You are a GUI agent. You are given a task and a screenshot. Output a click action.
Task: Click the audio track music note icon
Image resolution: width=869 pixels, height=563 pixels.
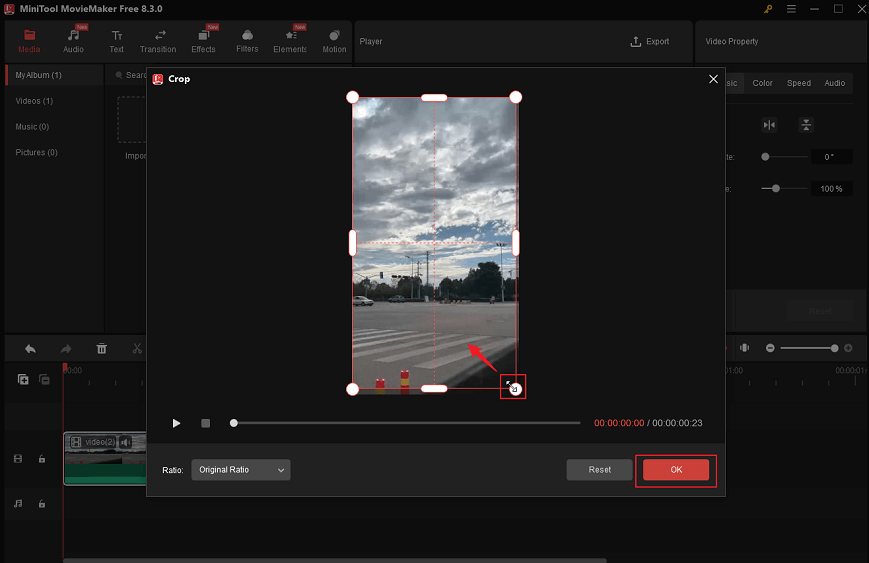tap(18, 504)
